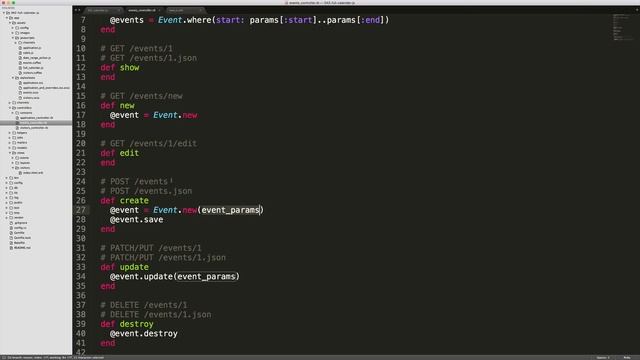Open visitors_controller.rb in the sidebar
640x360 pixels.
click(34, 128)
